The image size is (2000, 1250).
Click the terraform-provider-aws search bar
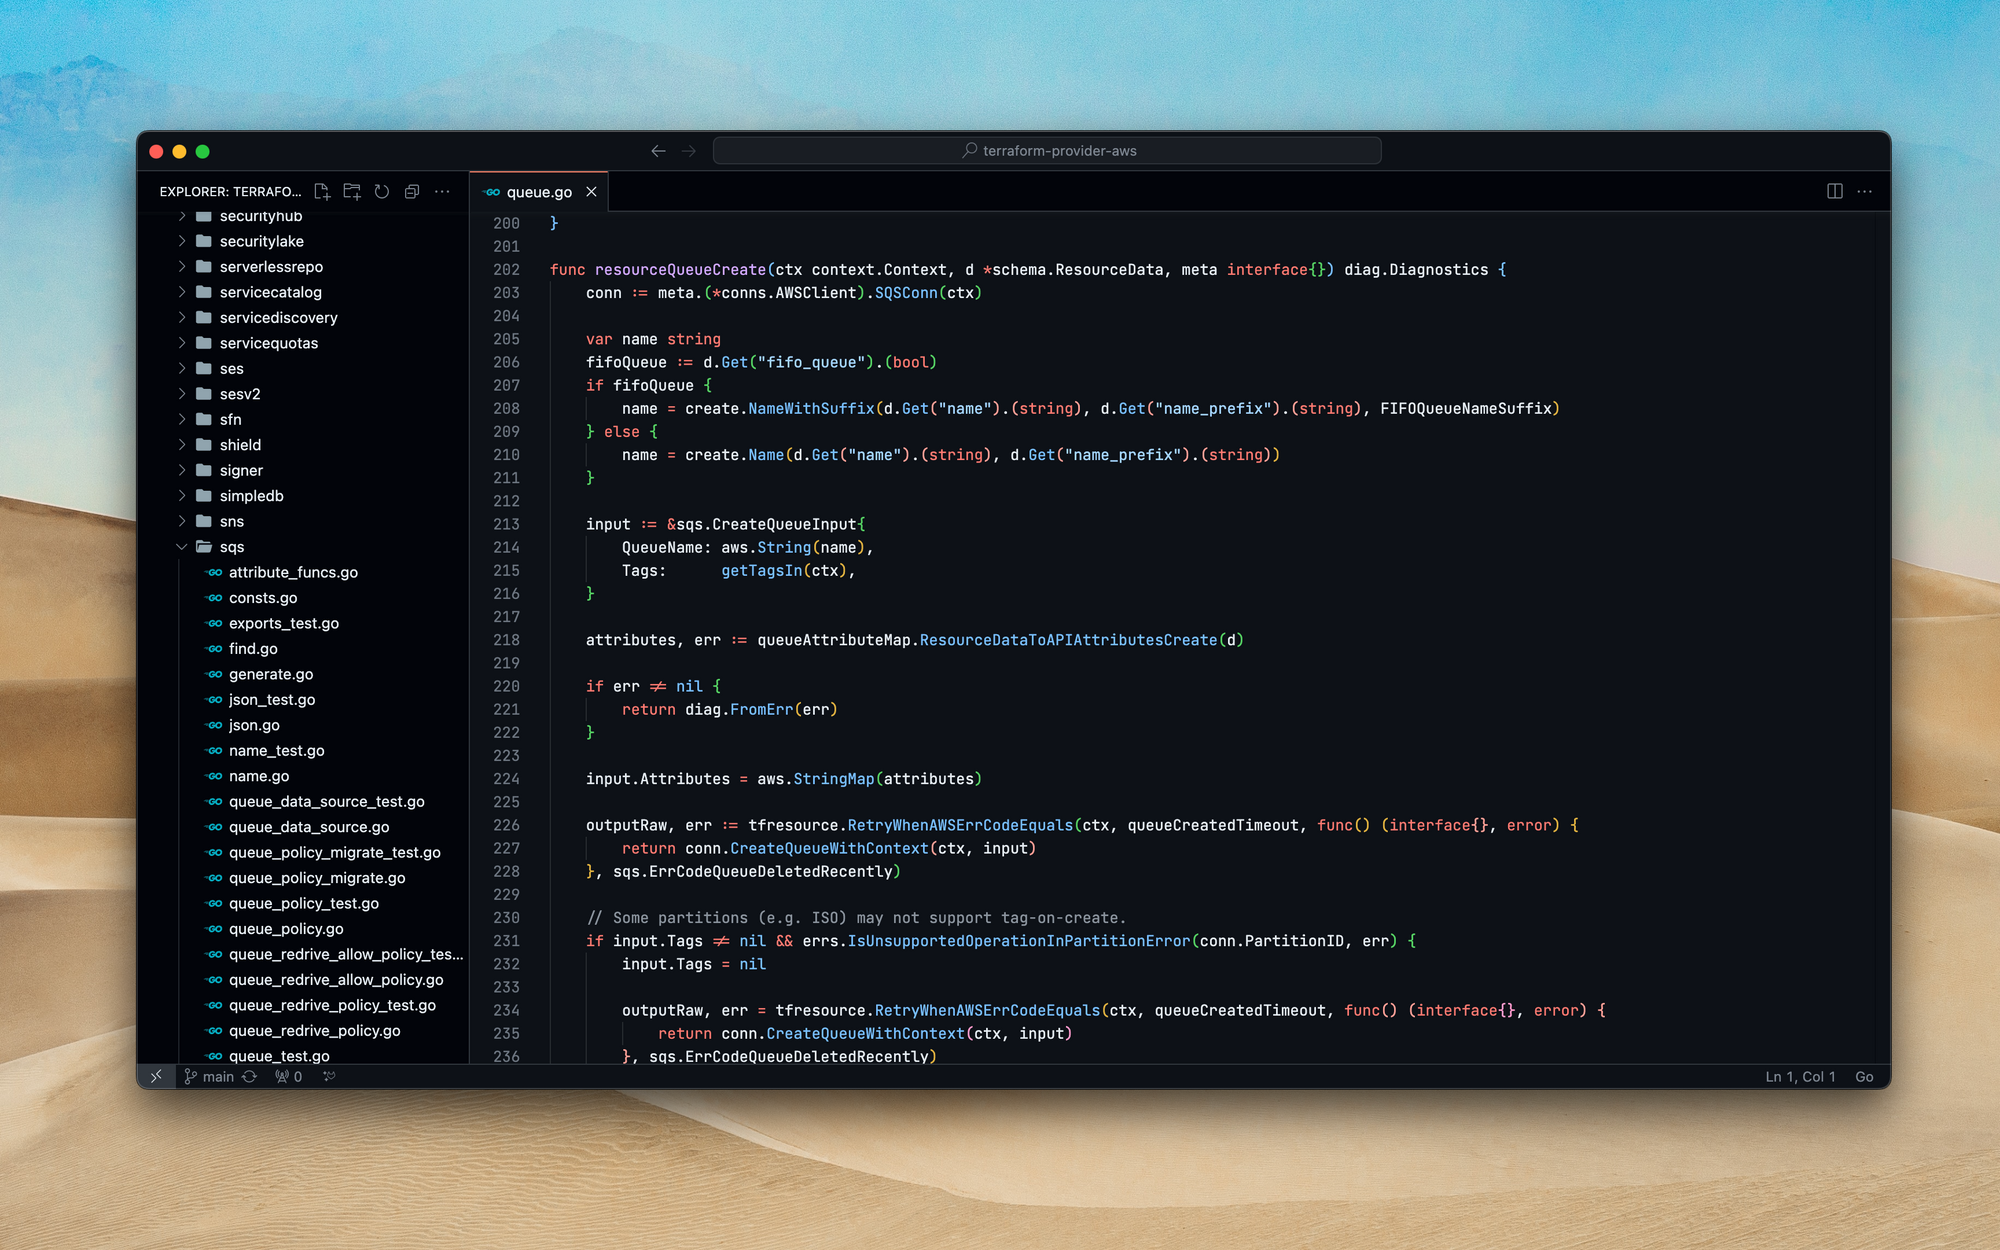(x=1047, y=151)
